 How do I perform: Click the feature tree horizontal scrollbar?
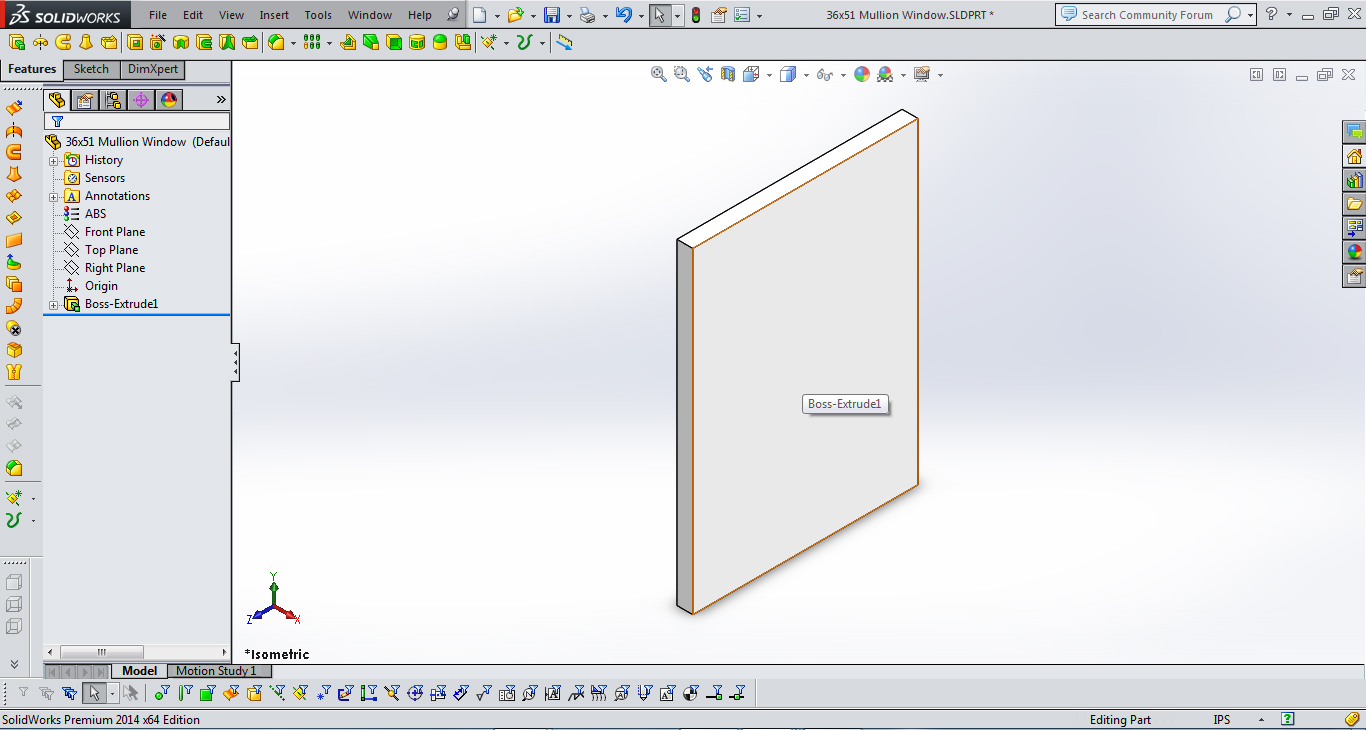tap(136, 652)
